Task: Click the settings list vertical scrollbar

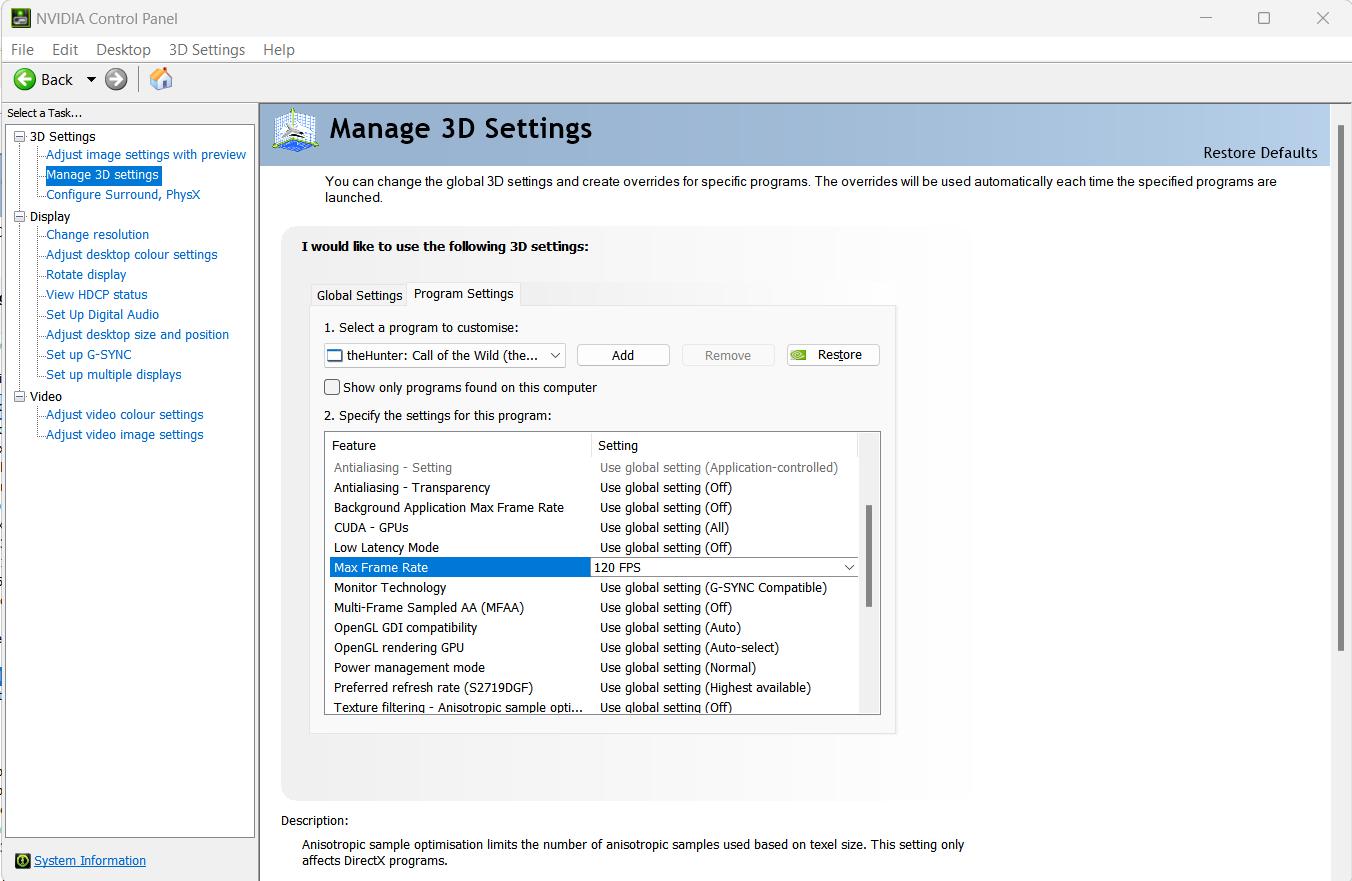Action: point(869,556)
